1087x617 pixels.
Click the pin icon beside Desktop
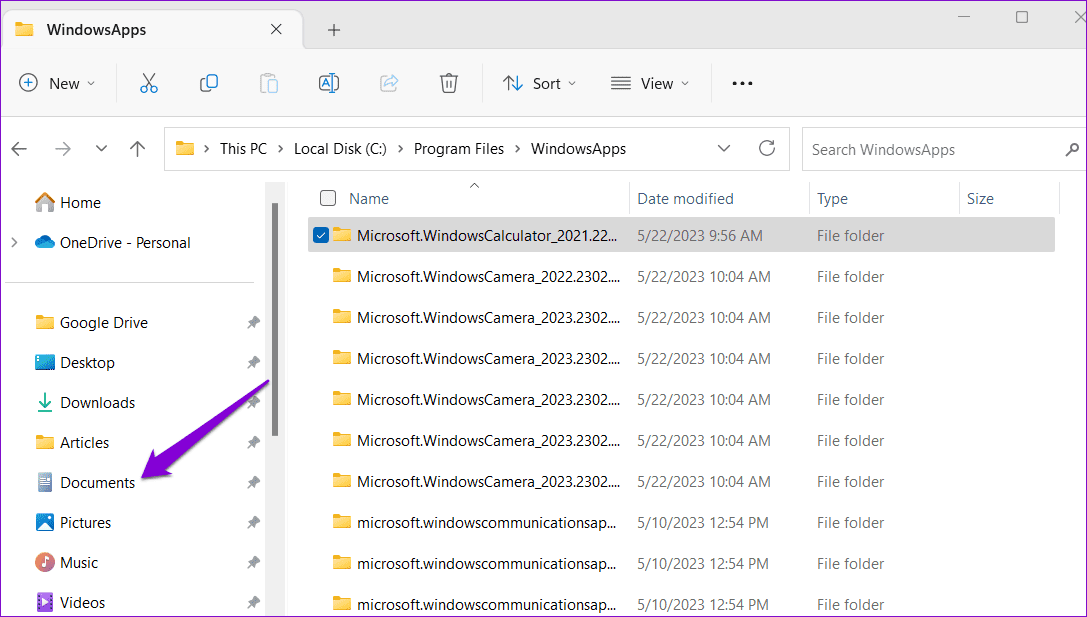coord(254,363)
